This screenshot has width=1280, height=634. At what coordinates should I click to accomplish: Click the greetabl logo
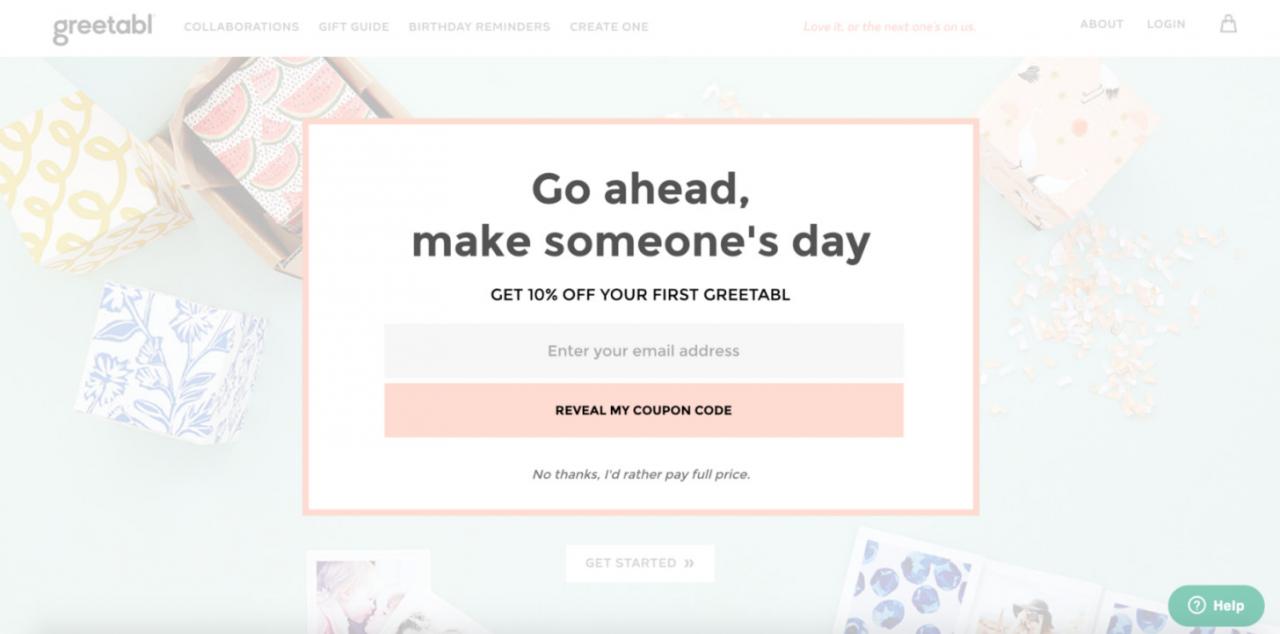(x=103, y=27)
